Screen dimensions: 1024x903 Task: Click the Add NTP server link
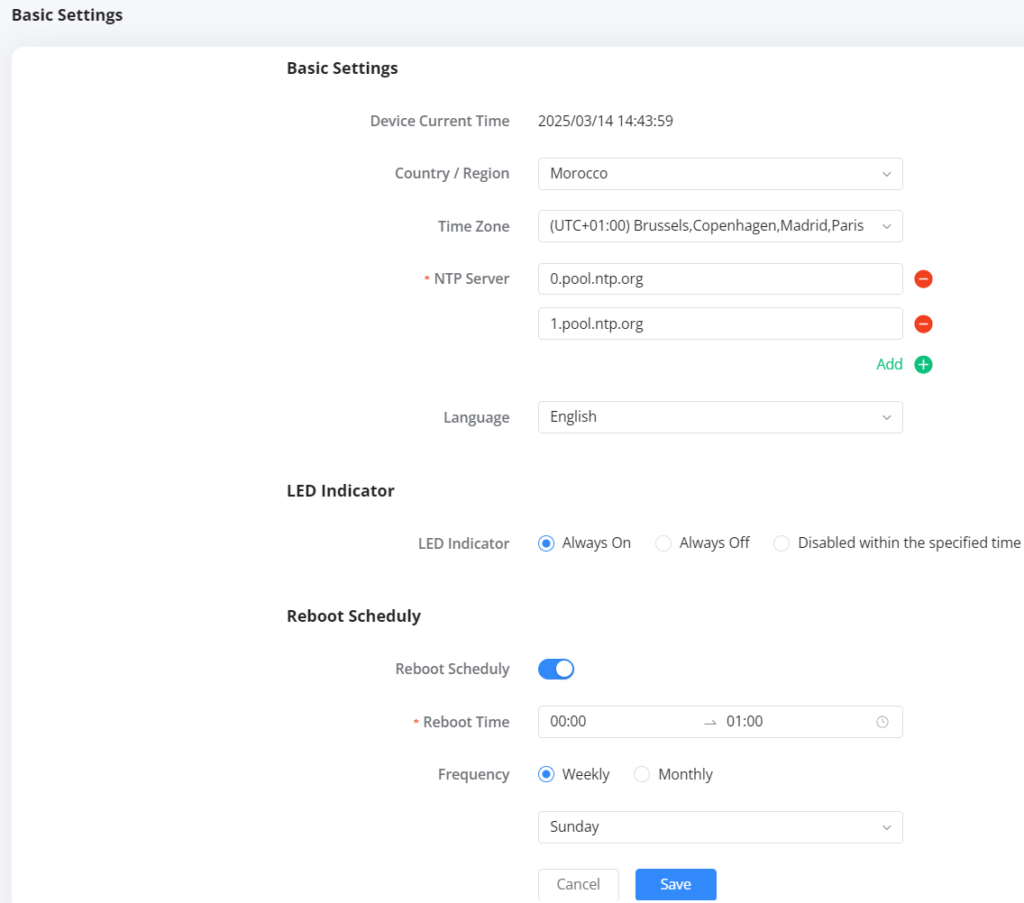click(x=889, y=364)
